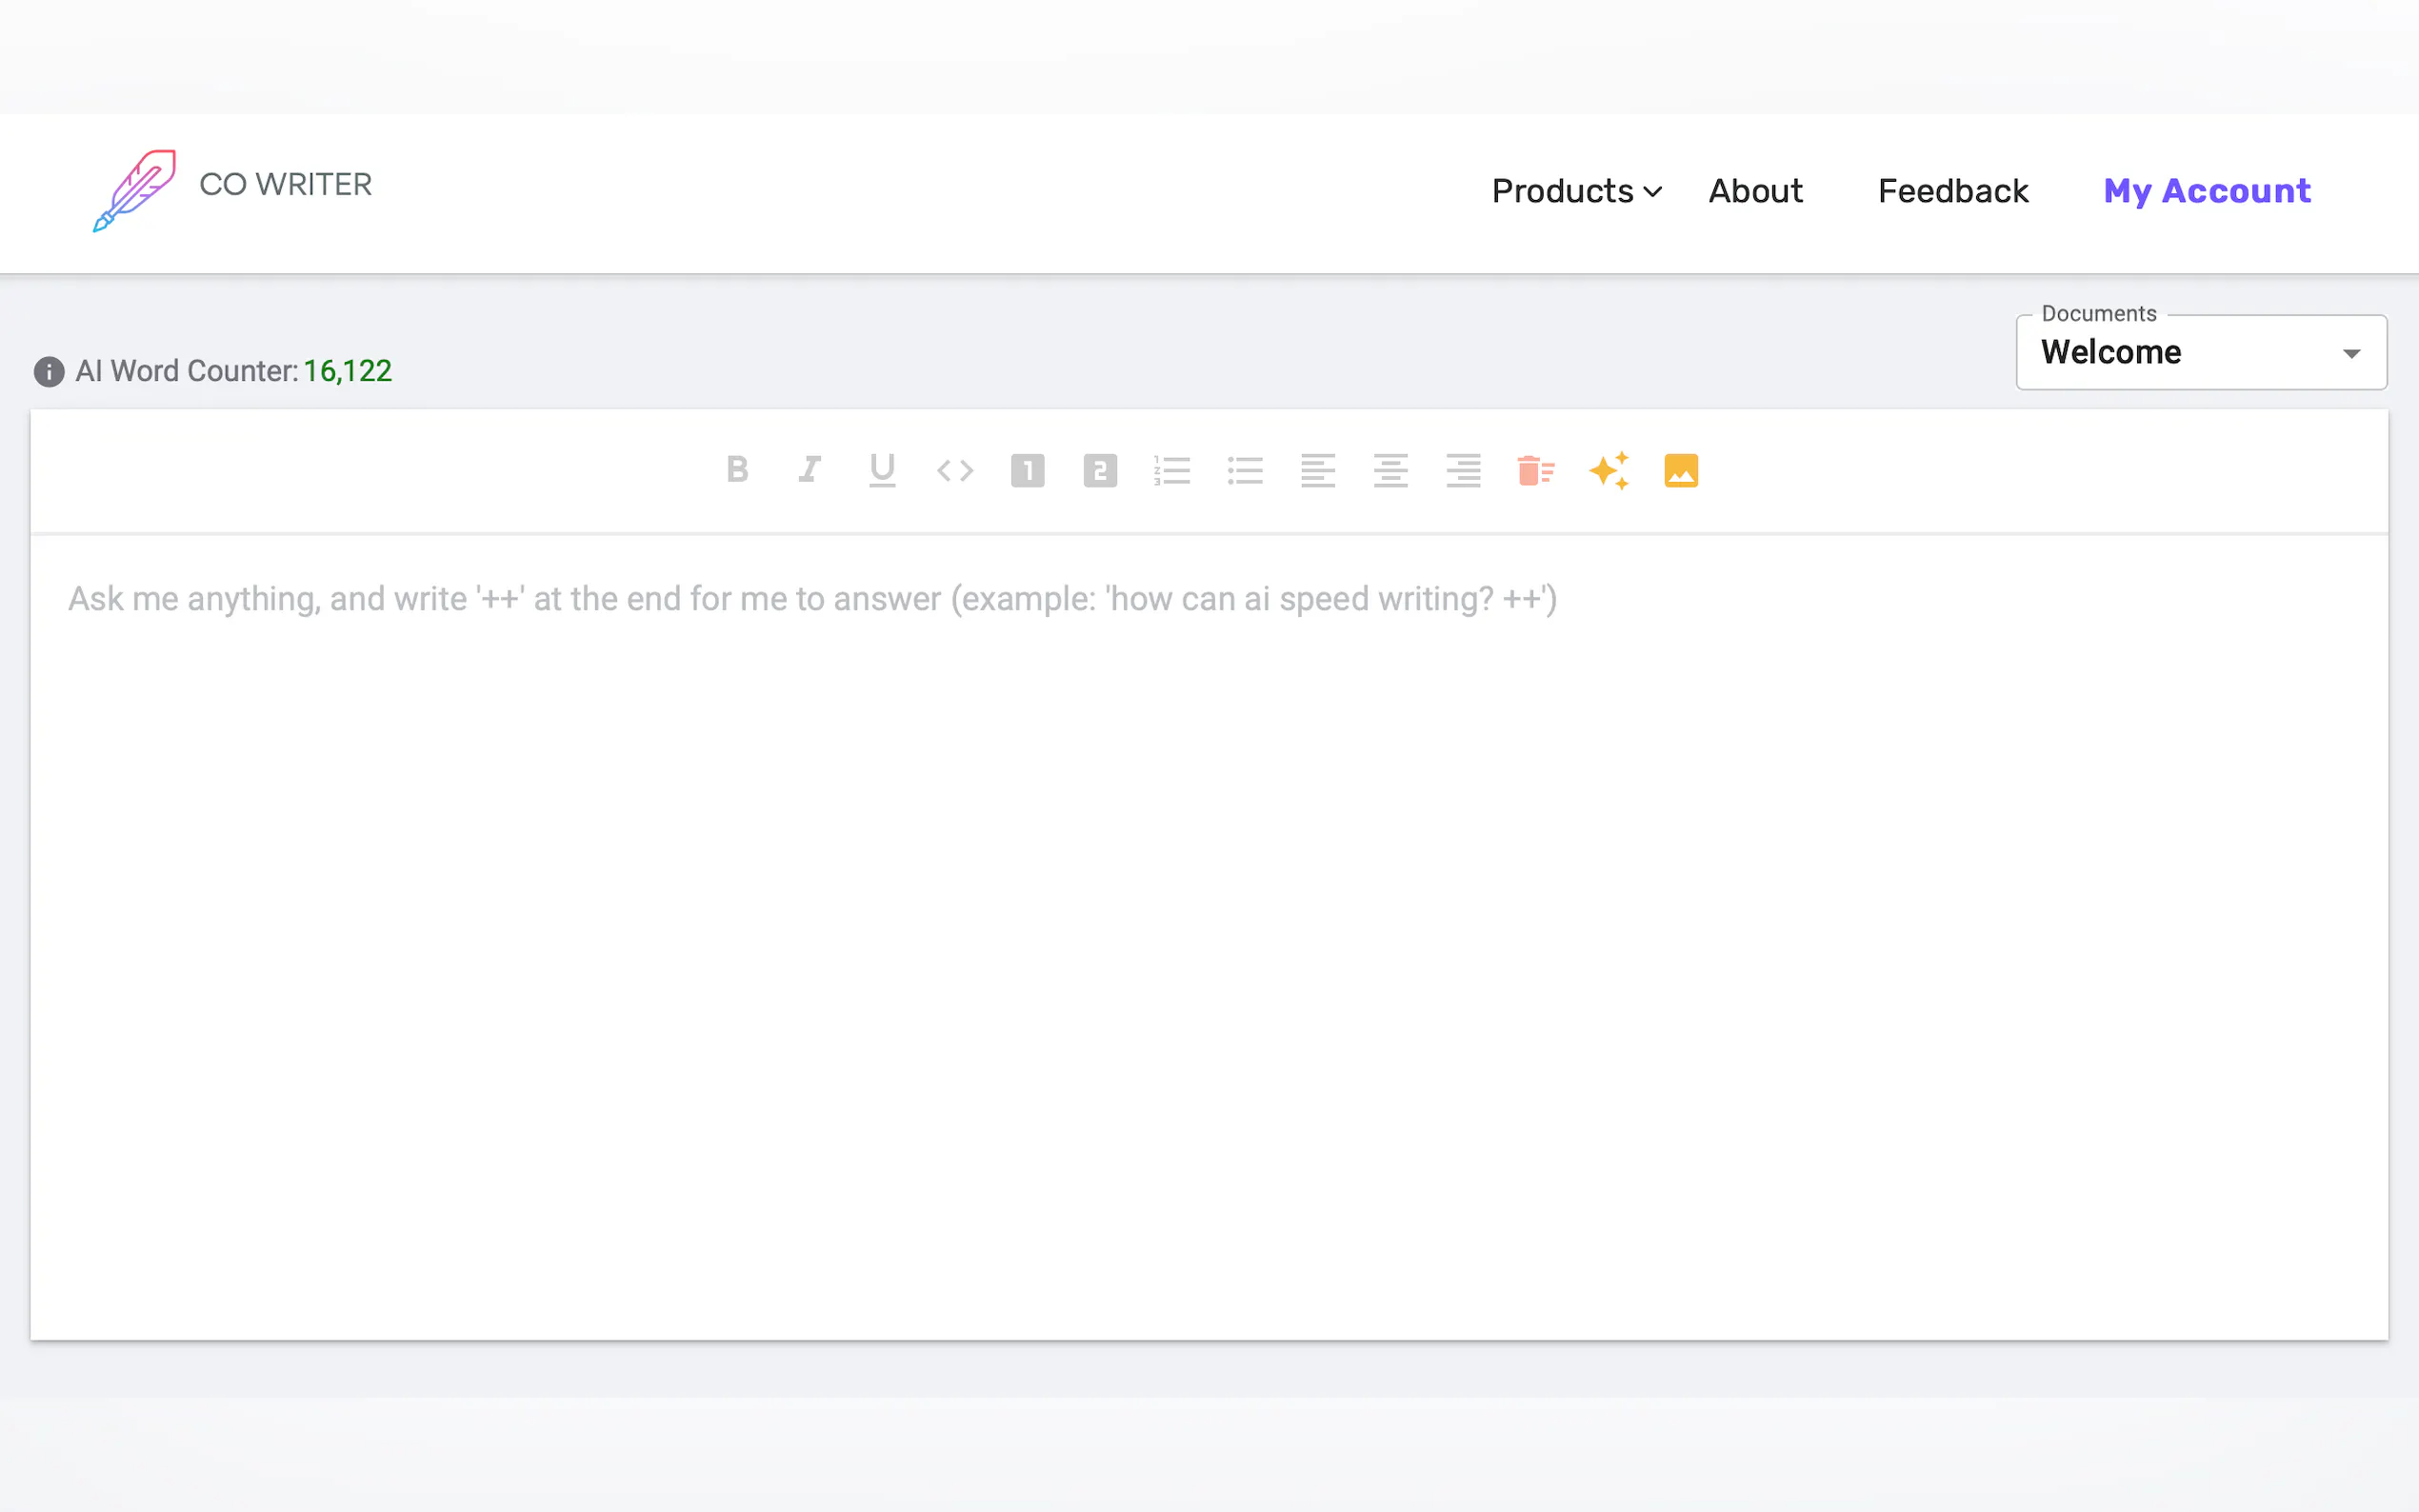This screenshot has width=2419, height=1512.
Task: Apply Heading 1 style
Action: point(1027,470)
